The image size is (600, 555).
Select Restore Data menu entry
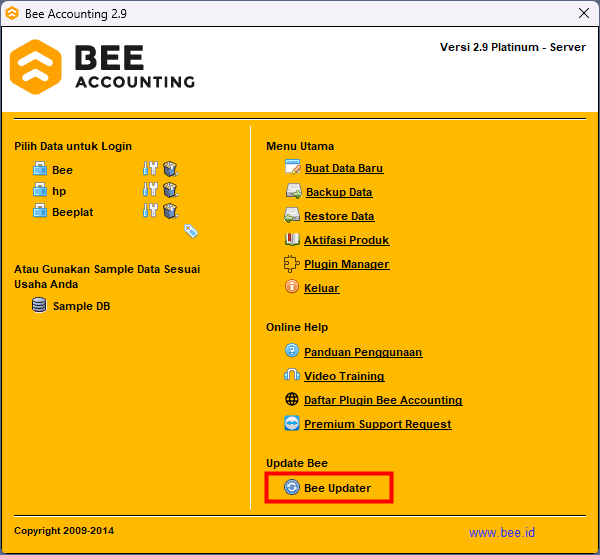pyautogui.click(x=339, y=216)
